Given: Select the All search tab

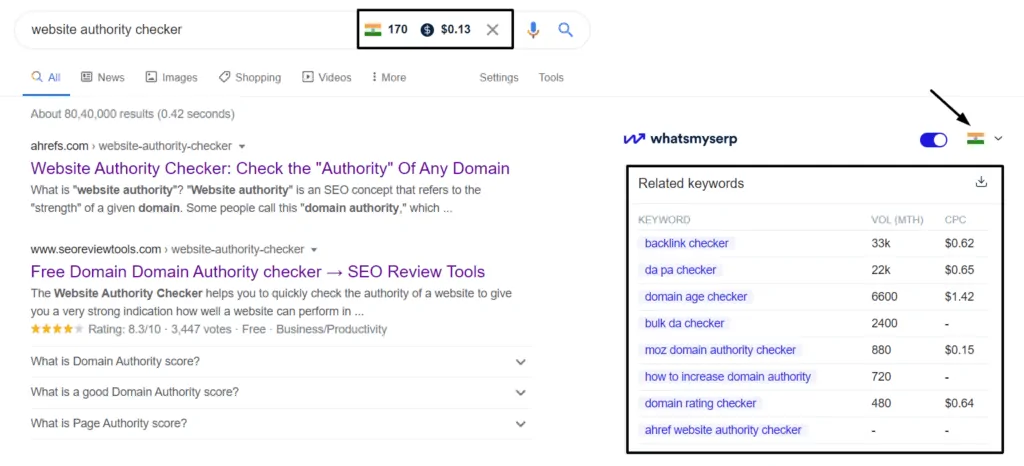Looking at the screenshot, I should point(46,77).
